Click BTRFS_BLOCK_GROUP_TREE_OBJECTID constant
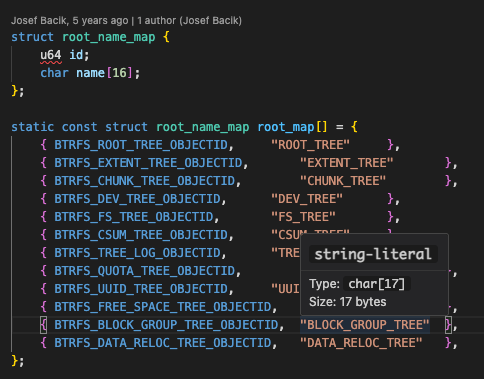 coord(166,325)
